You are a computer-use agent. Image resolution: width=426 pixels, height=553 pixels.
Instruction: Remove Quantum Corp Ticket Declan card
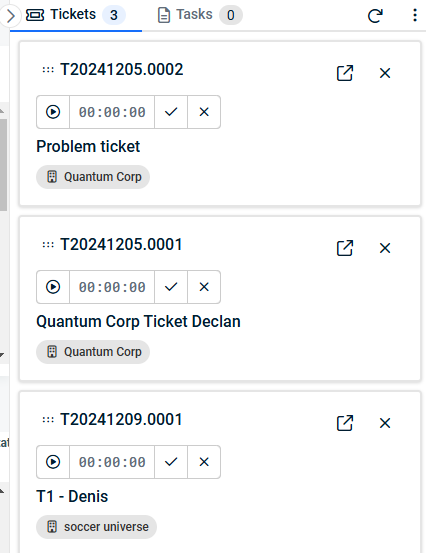click(385, 248)
